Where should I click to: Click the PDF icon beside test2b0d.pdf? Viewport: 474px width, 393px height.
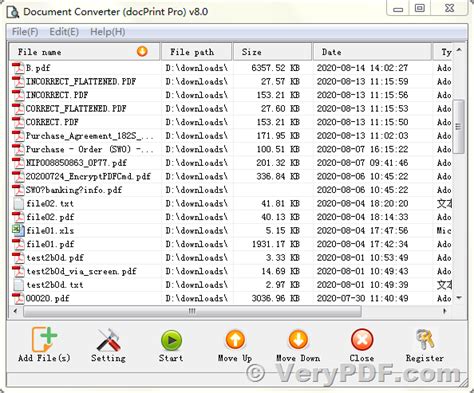18,258
